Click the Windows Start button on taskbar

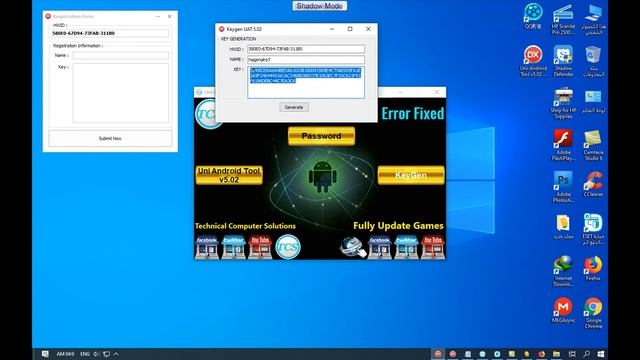[x=600, y=354]
